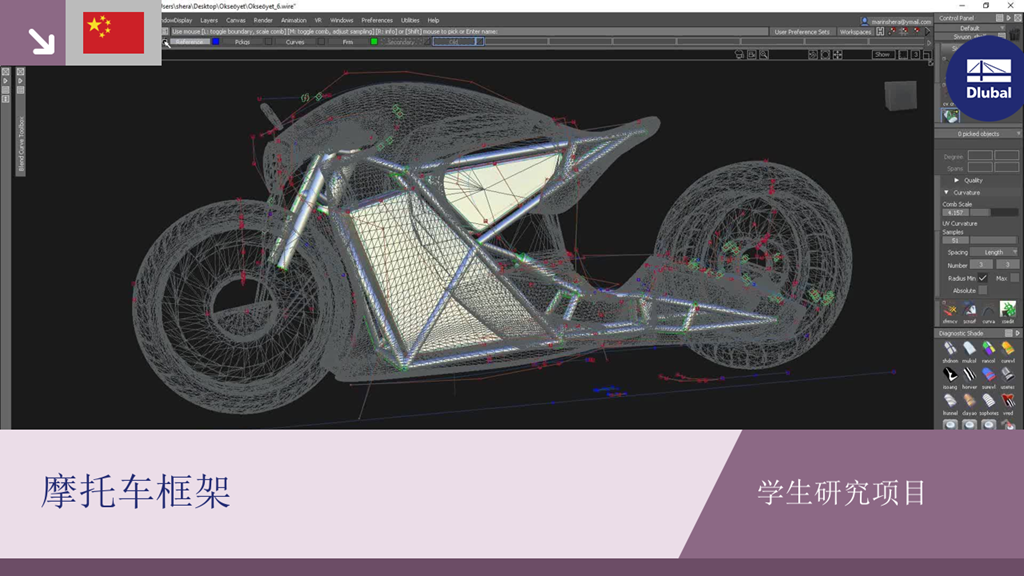Expand the layer bar right arrow
This screenshot has height=576, width=1024.
click(x=929, y=42)
